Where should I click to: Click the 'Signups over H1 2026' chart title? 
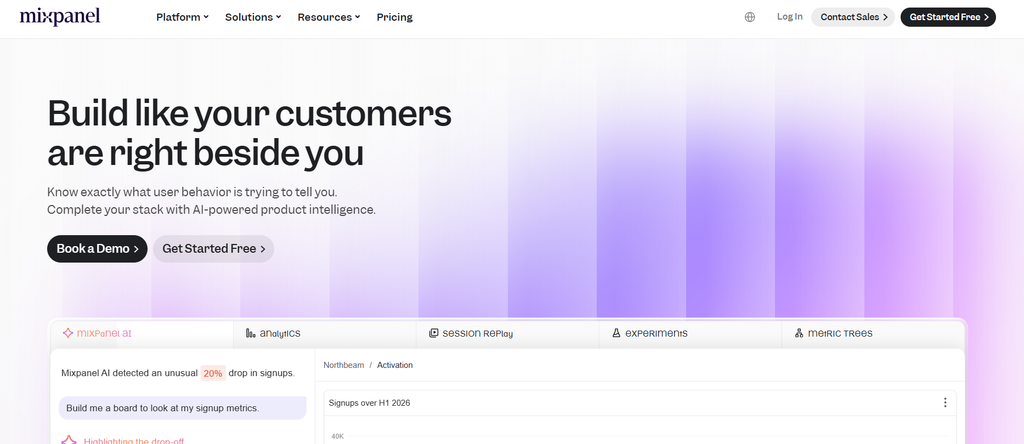pyautogui.click(x=370, y=403)
